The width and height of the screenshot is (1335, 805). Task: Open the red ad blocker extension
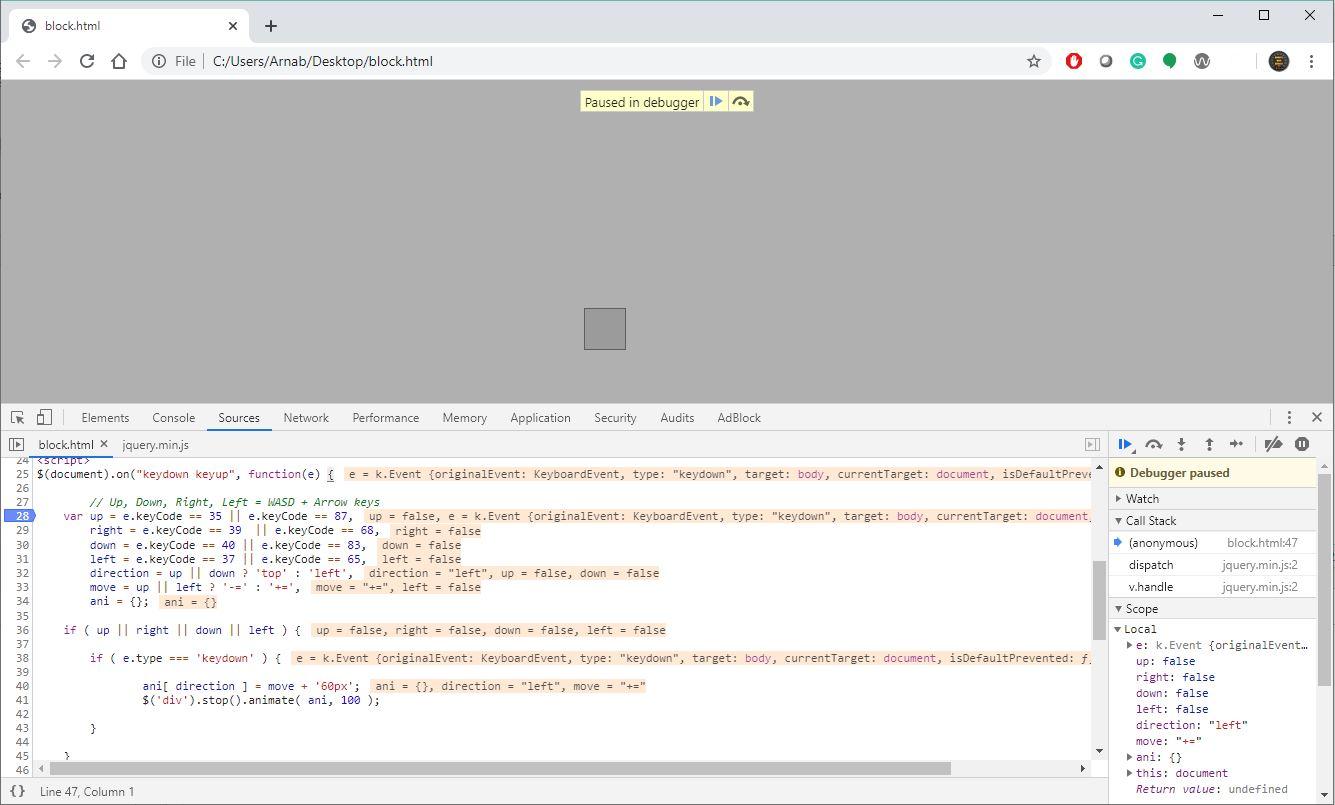[x=1074, y=61]
